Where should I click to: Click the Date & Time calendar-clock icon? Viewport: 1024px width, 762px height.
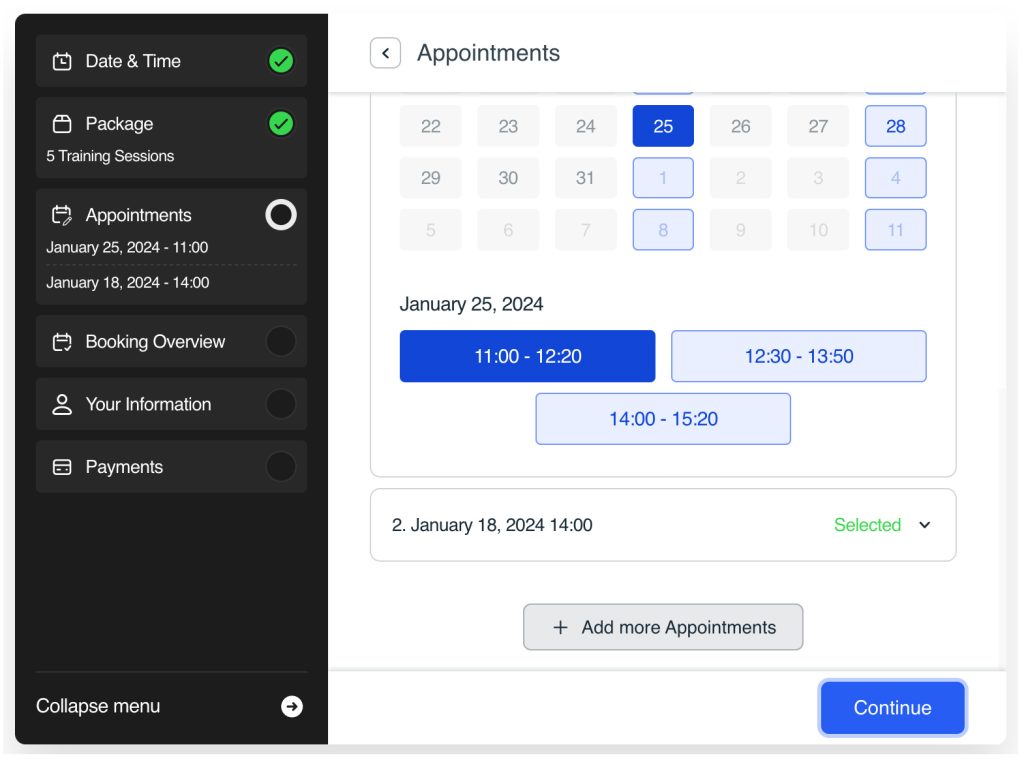tap(62, 61)
